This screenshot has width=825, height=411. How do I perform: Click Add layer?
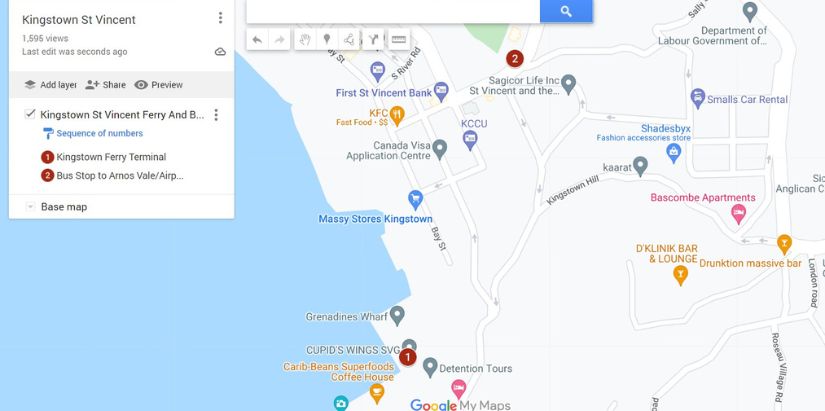pos(51,85)
